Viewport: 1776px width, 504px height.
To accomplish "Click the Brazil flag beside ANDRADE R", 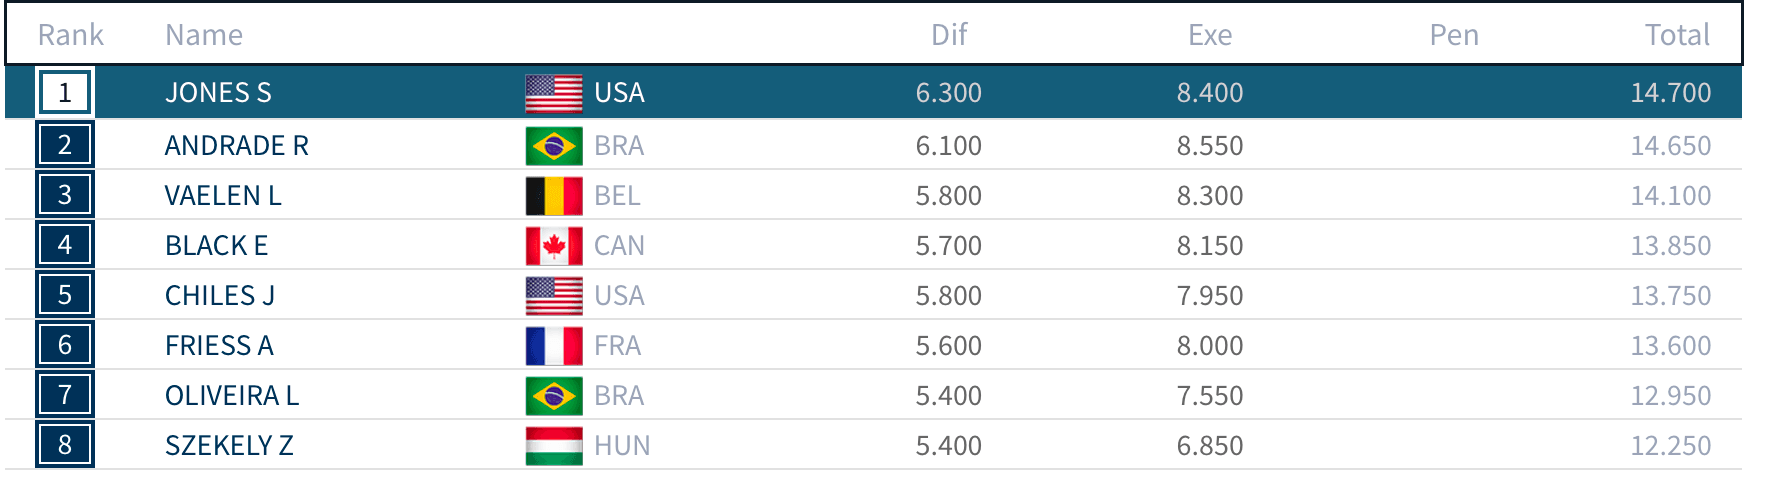I will (553, 146).
